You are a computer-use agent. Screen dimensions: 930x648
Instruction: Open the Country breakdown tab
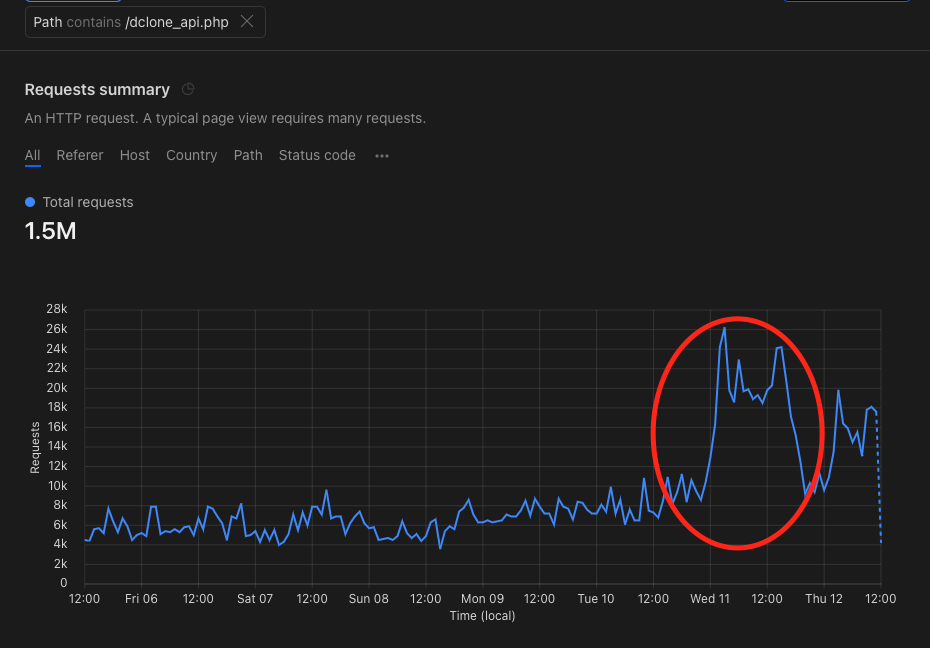[191, 155]
